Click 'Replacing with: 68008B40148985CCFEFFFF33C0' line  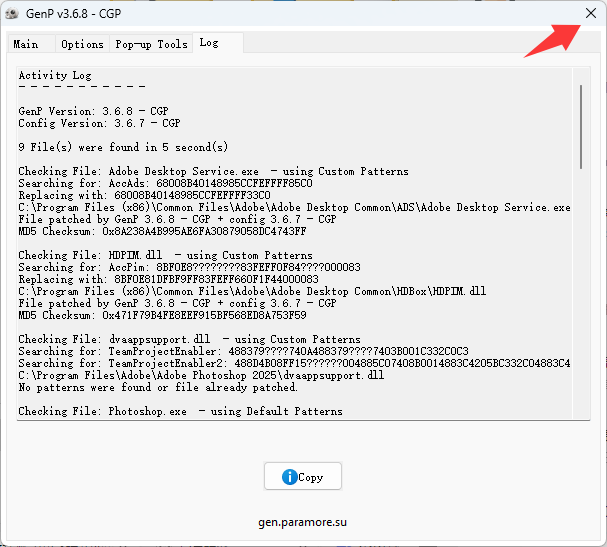tap(144, 195)
